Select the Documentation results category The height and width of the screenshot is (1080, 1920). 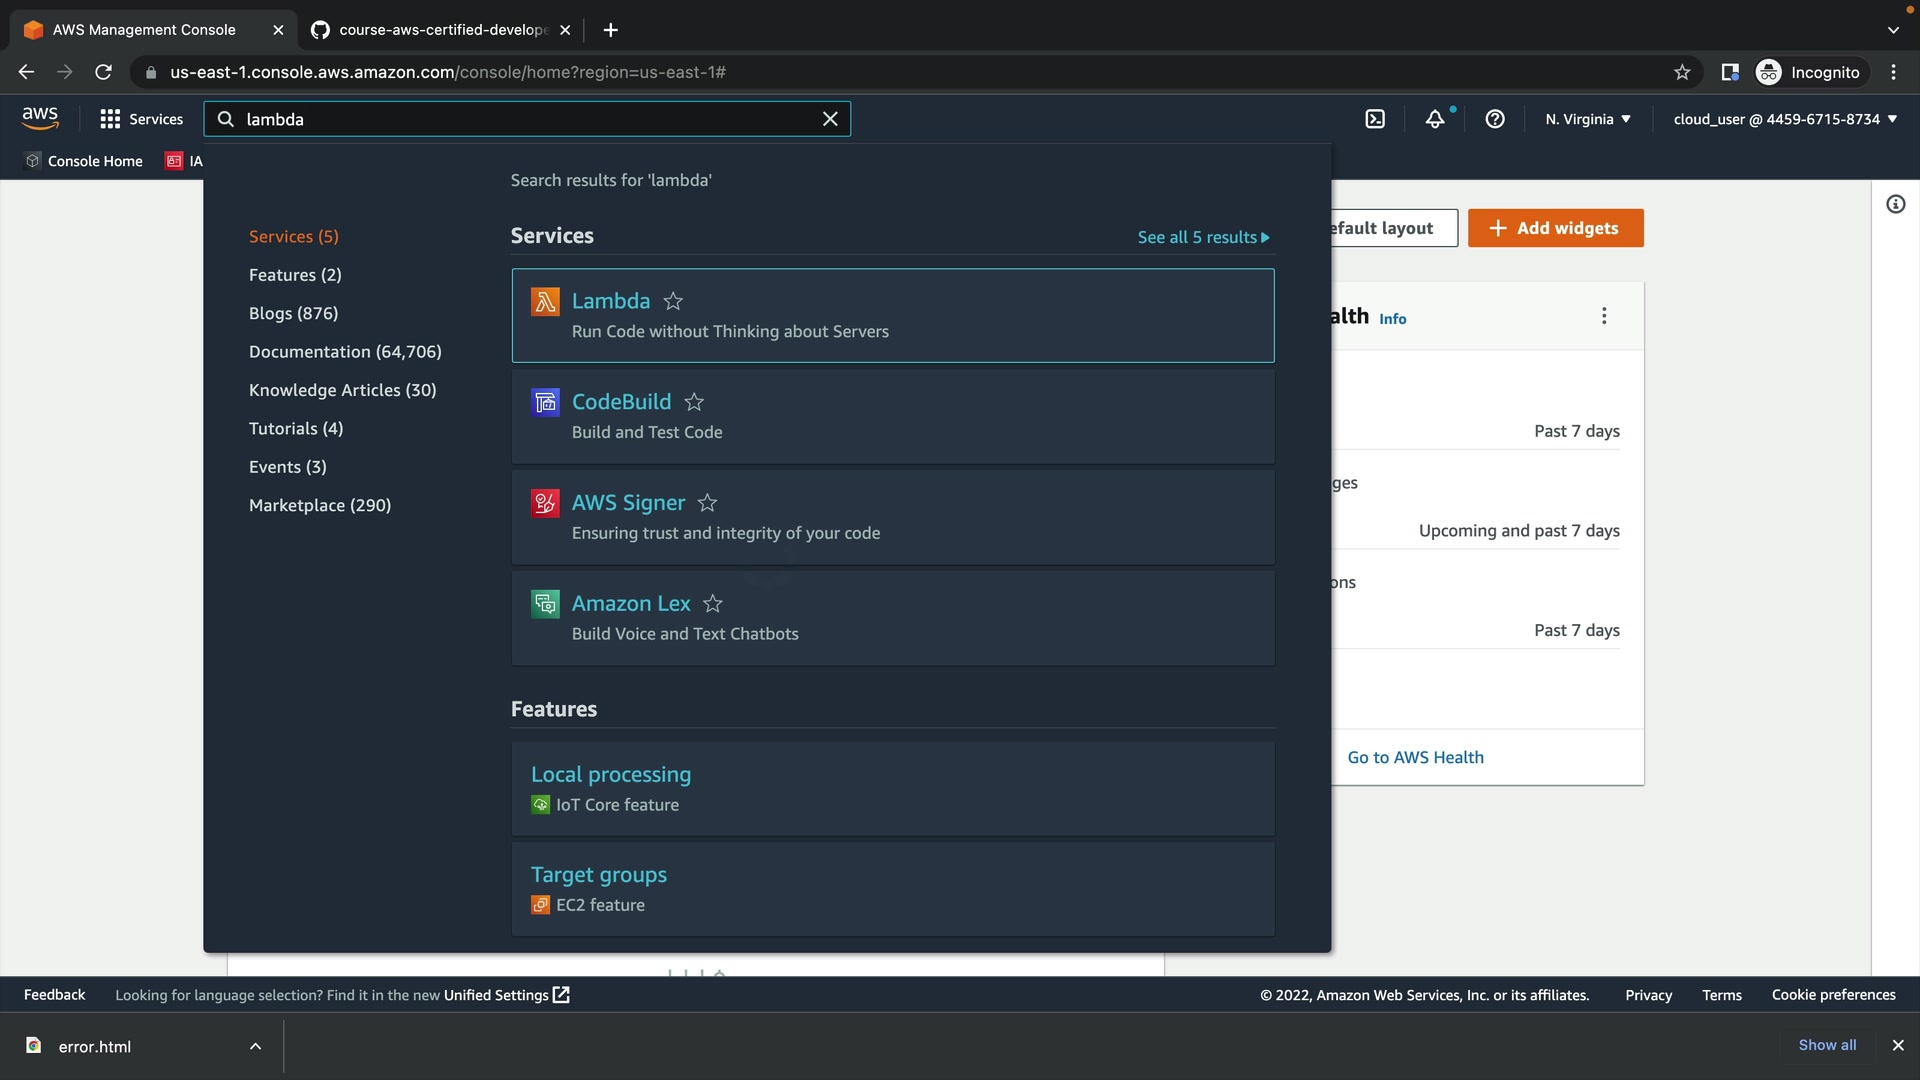[345, 352]
